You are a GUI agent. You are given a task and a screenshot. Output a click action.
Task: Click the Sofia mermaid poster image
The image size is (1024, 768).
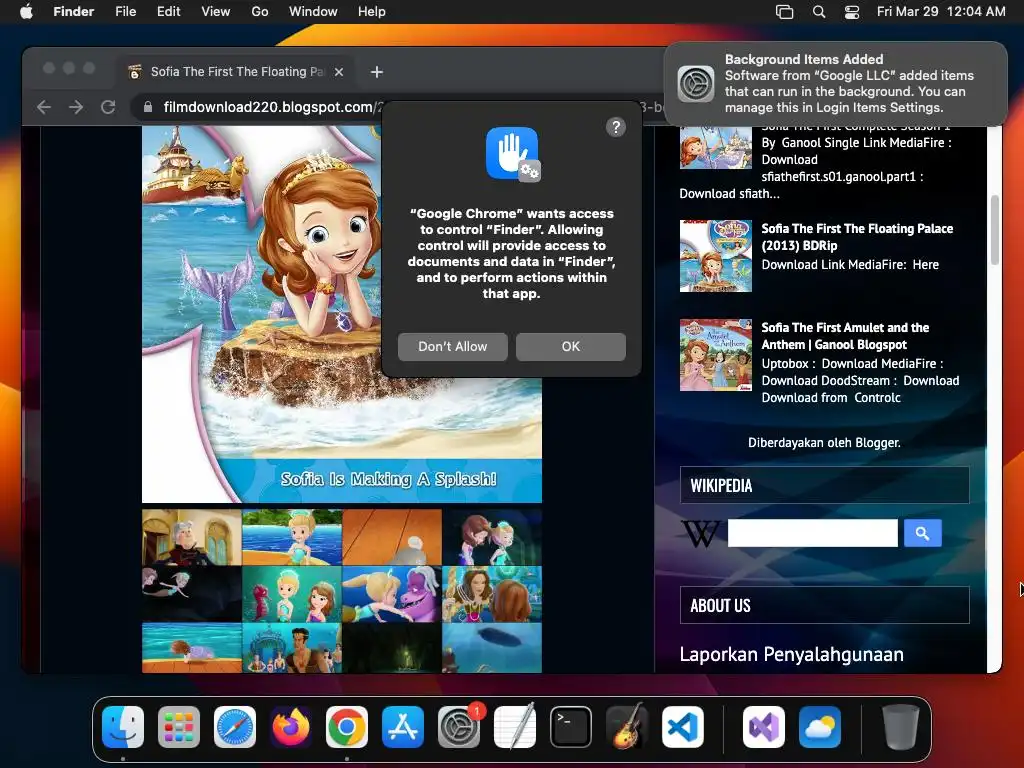342,314
